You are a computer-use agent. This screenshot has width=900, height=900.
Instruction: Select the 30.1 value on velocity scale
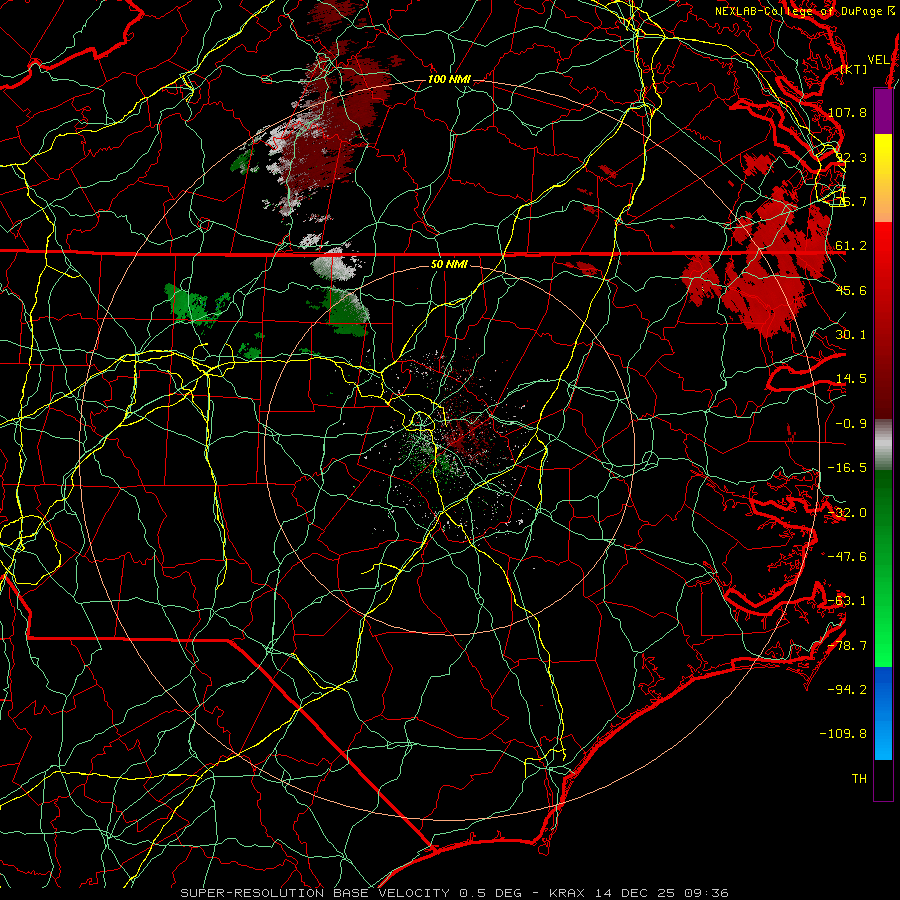point(851,335)
